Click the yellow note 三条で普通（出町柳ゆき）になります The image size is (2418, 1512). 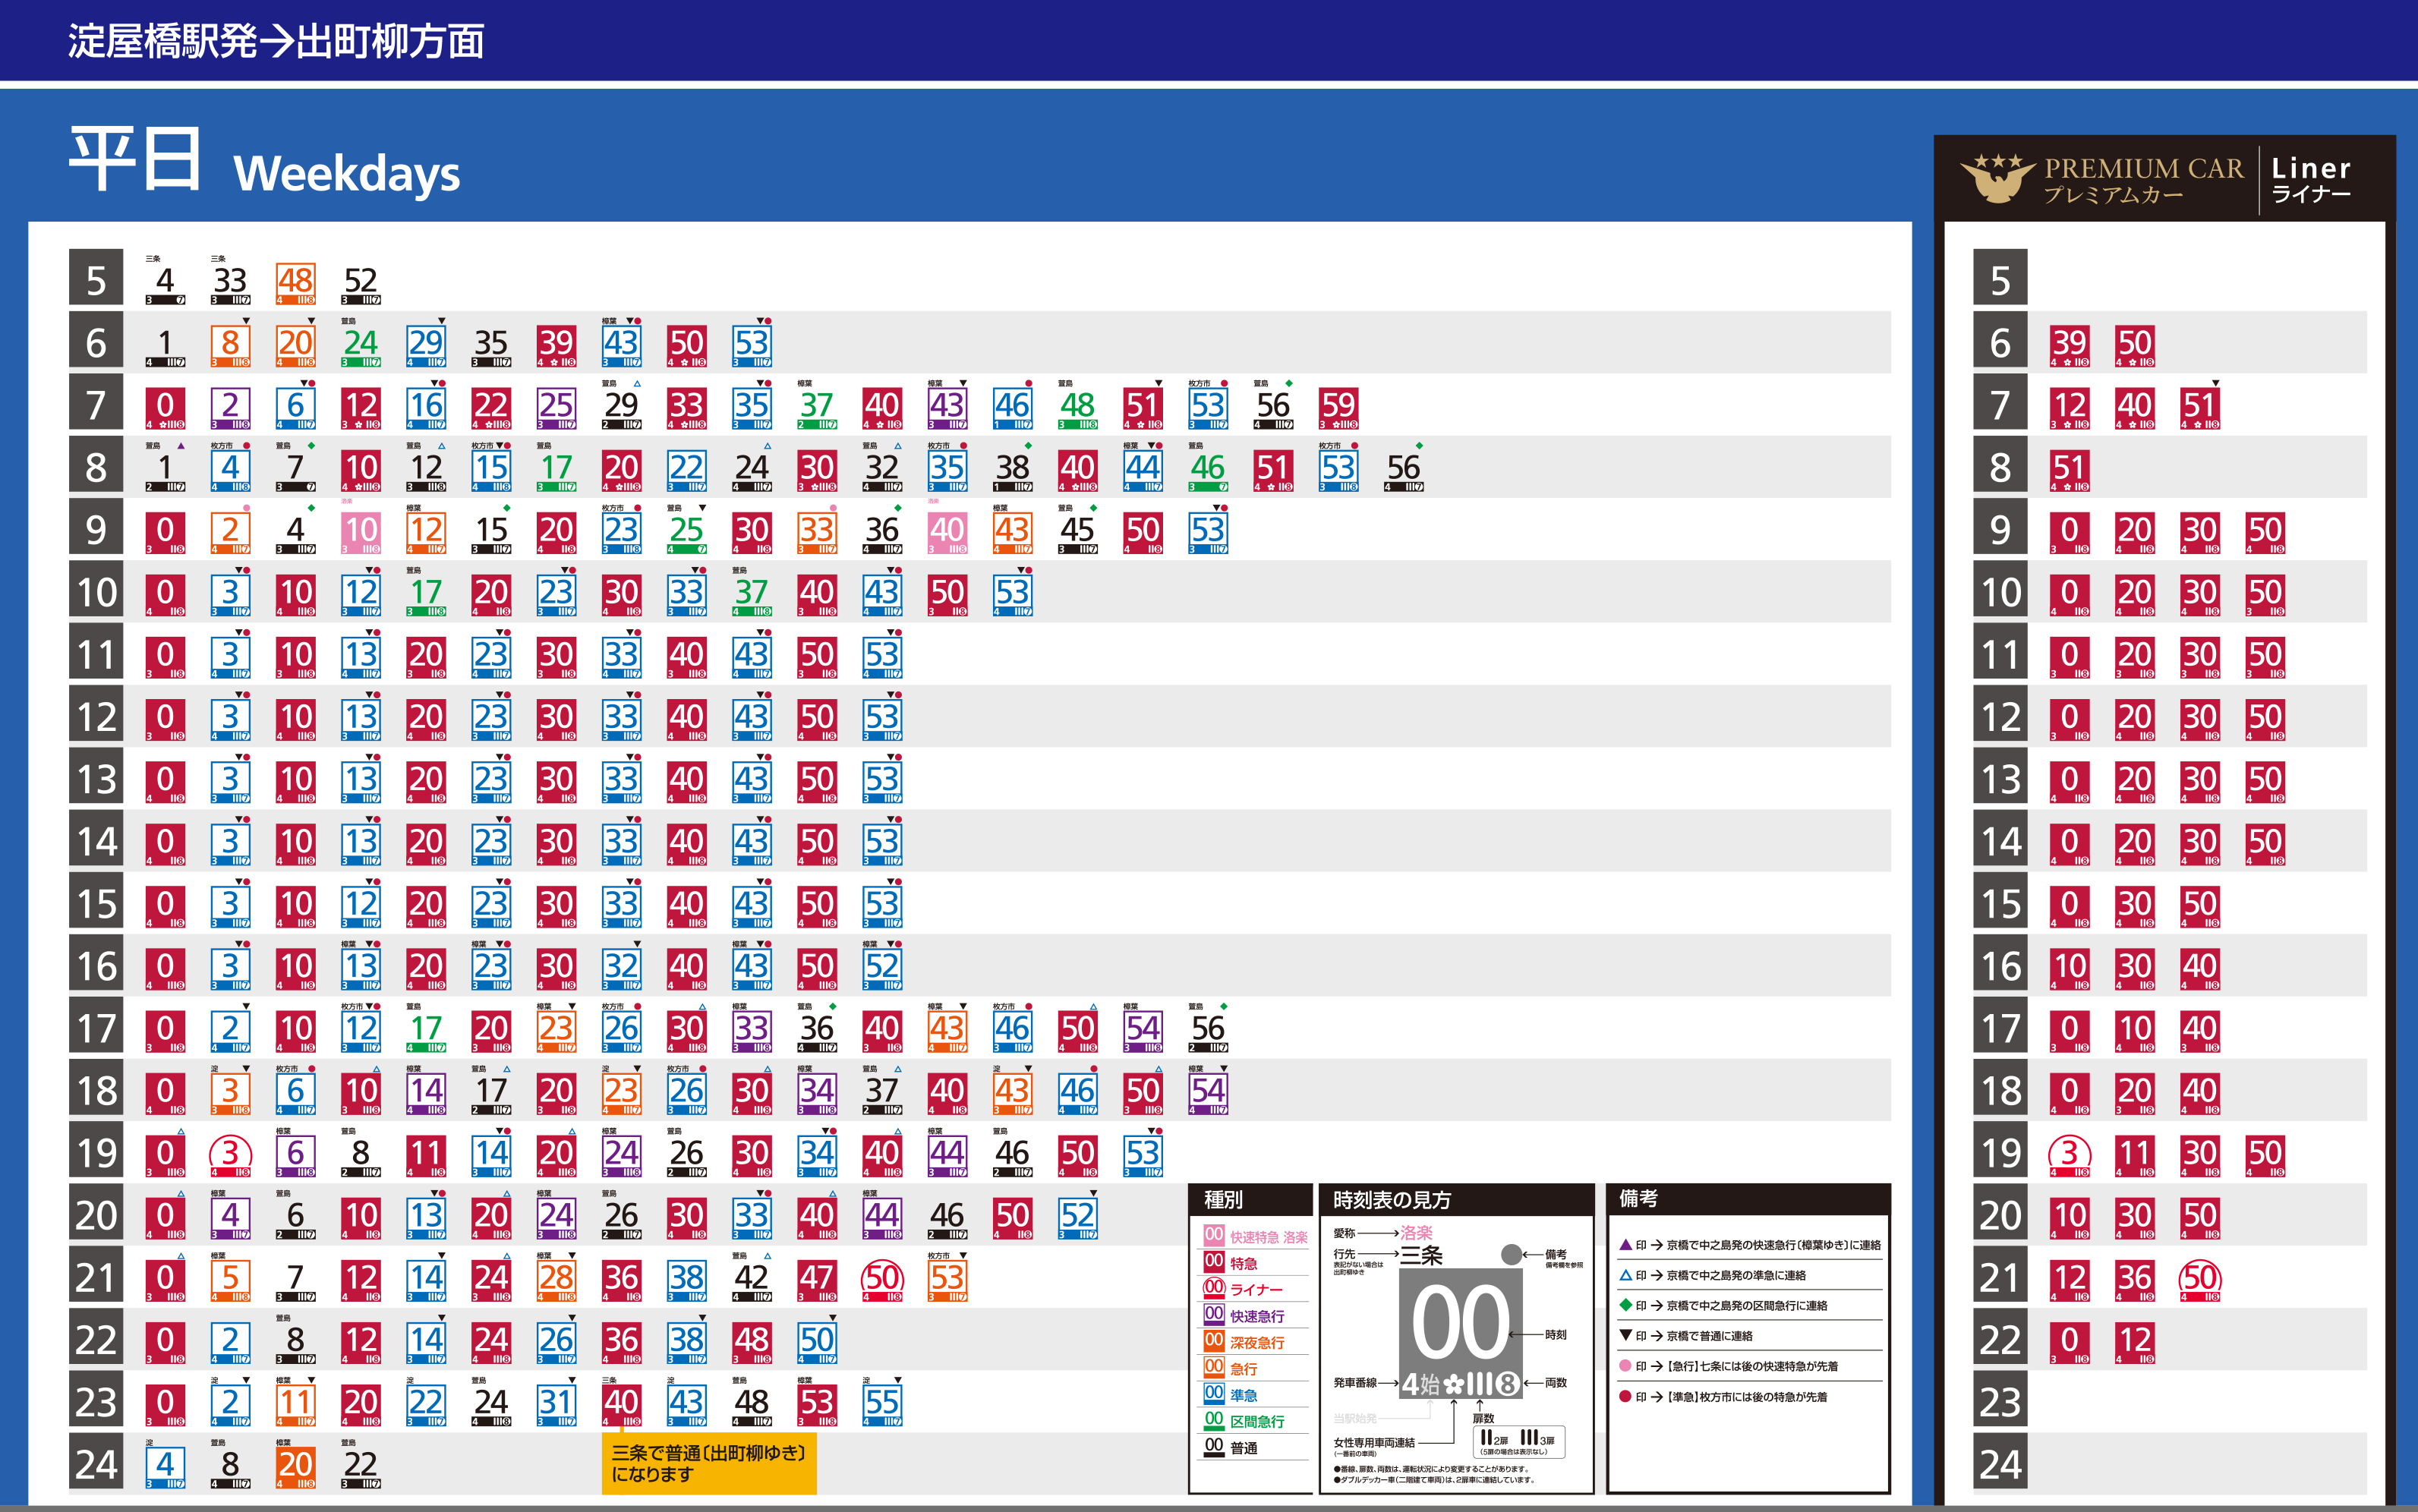coord(709,1463)
